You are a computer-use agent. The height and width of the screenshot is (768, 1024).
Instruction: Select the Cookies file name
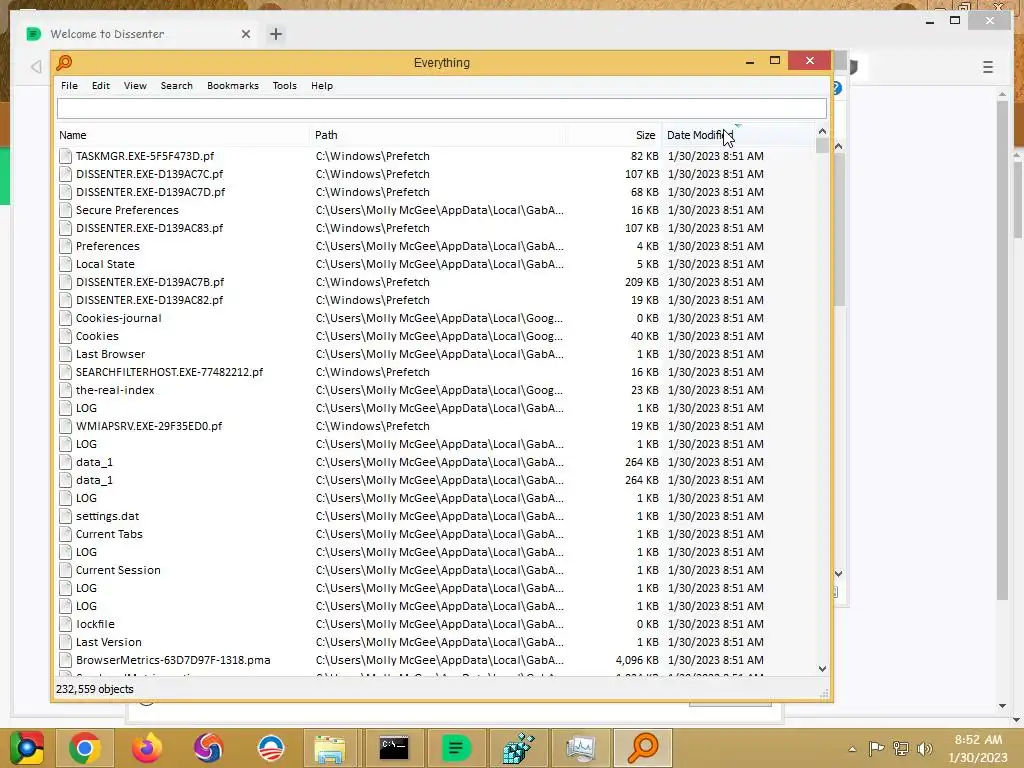(97, 336)
